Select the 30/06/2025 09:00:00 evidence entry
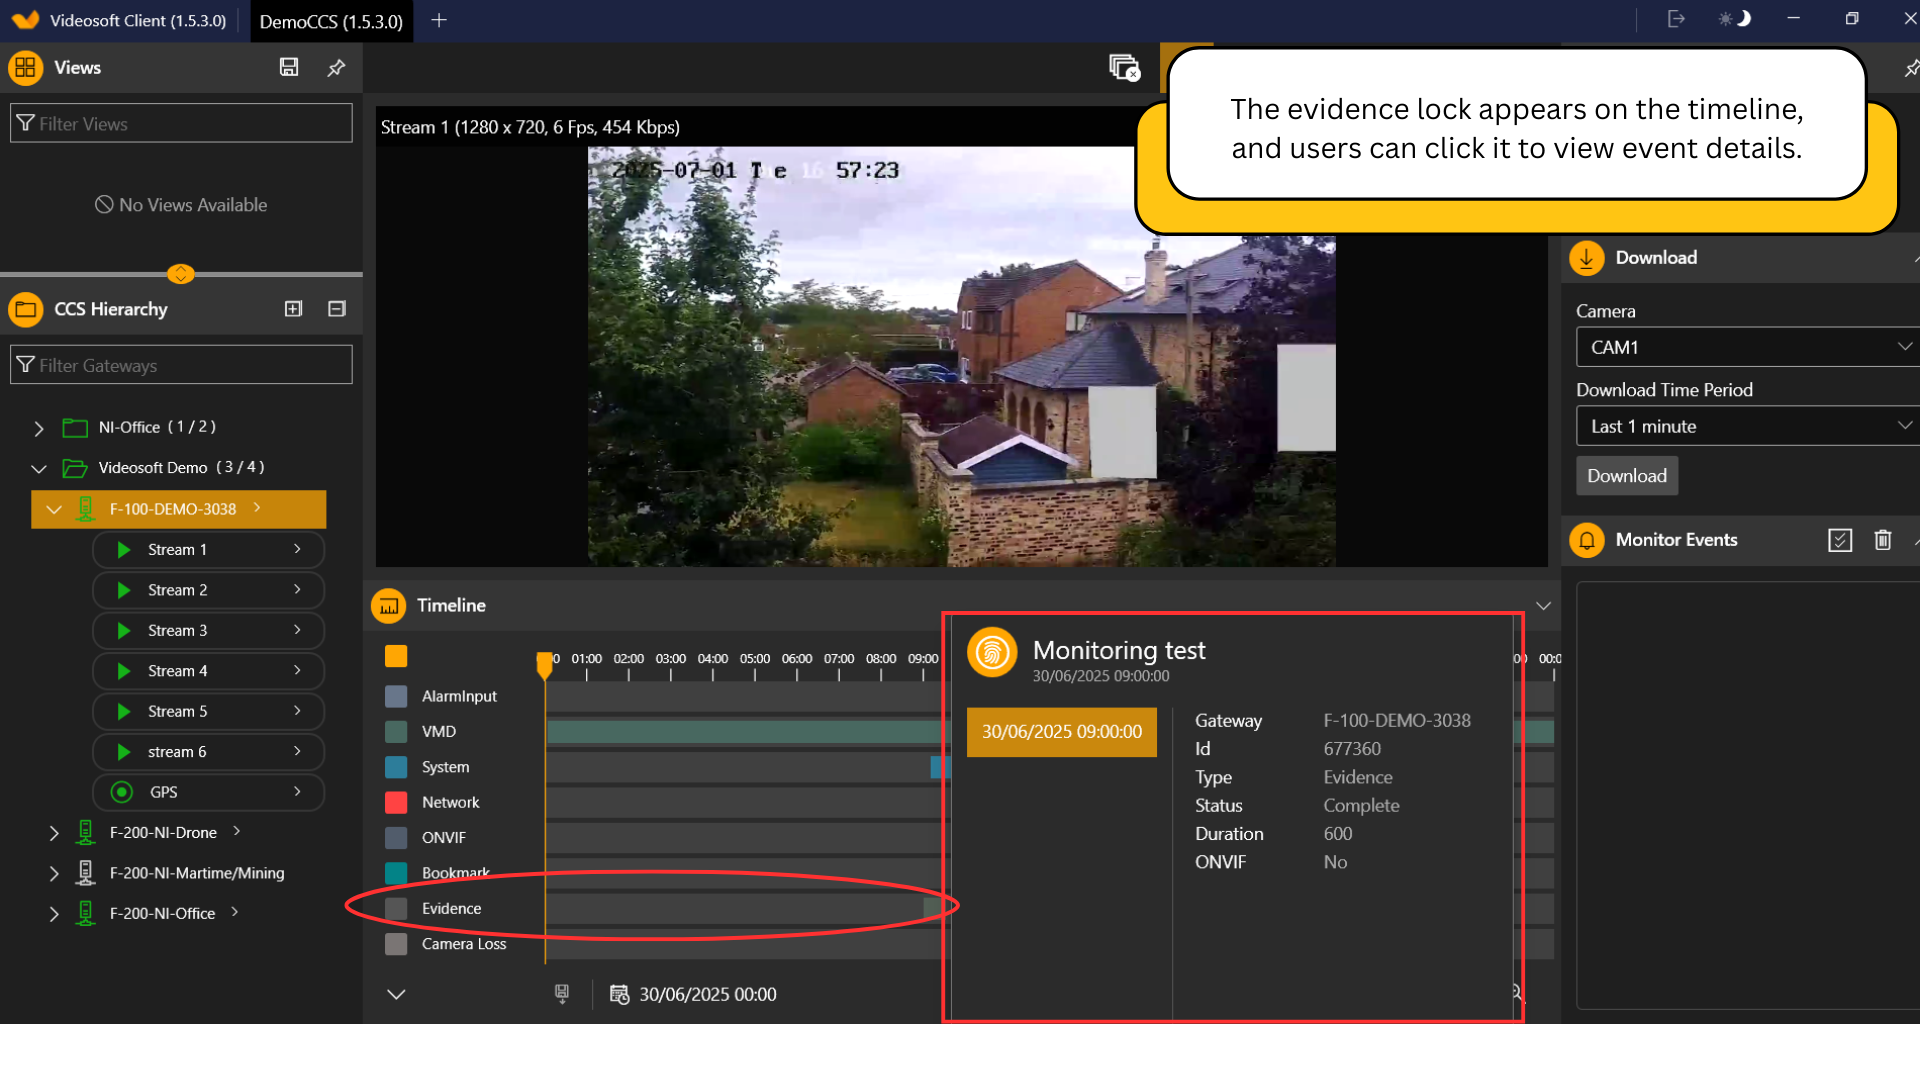This screenshot has height=1080, width=1920. [1061, 732]
